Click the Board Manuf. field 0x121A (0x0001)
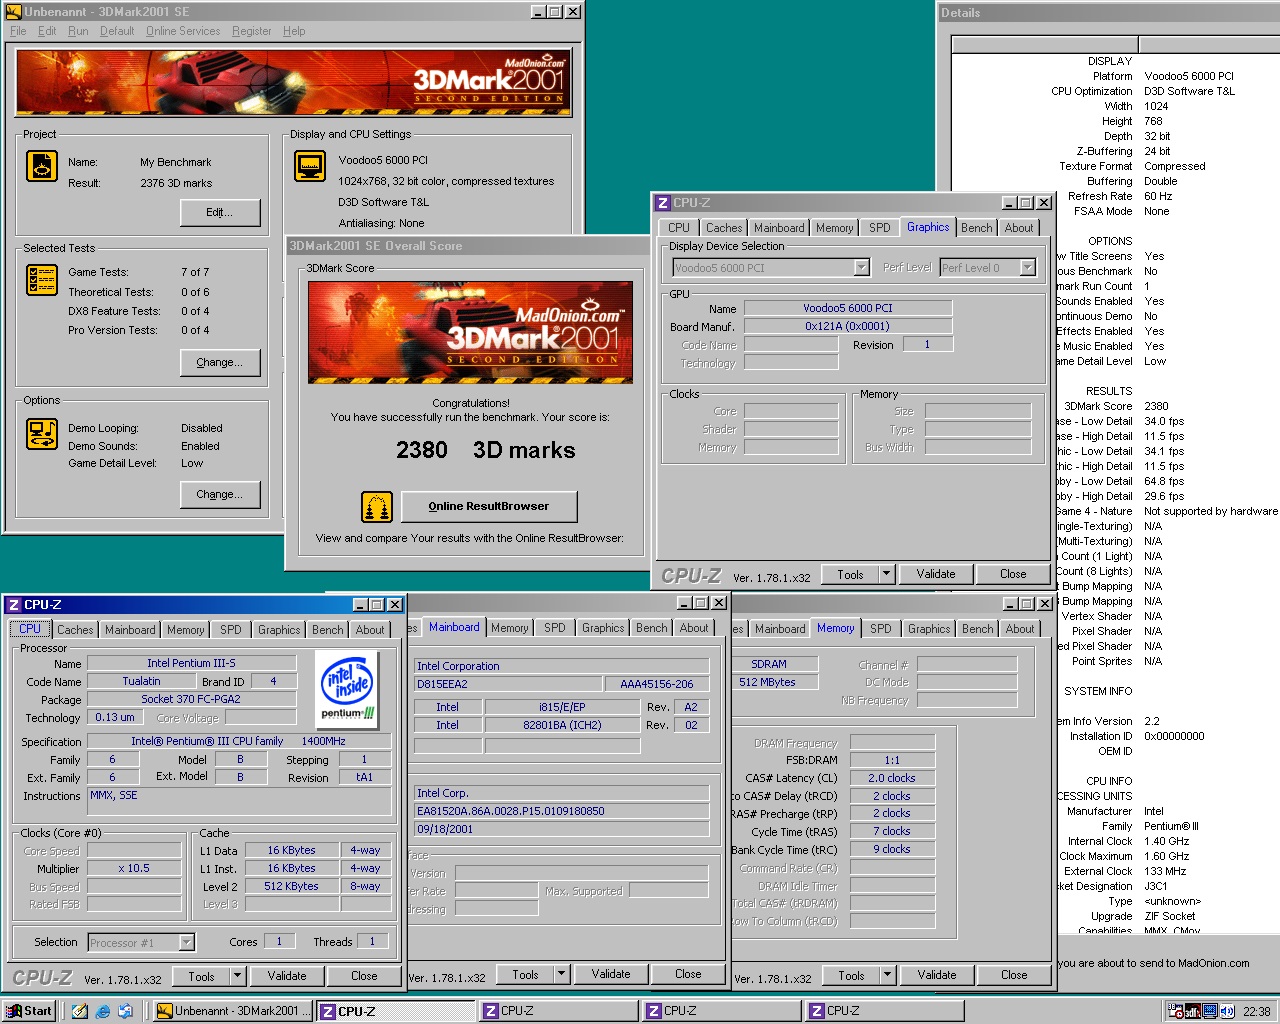Screen dimensions: 1280x1024 pyautogui.click(x=848, y=326)
